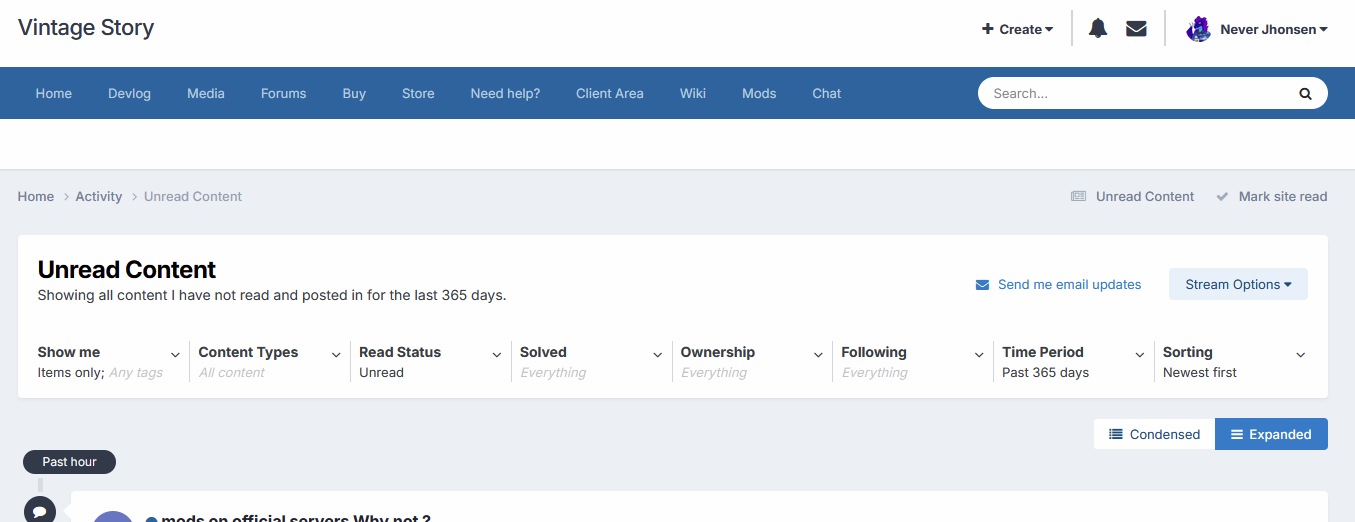Expand the Content Types filter
Viewport: 1355px width, 522px height.
click(x=269, y=361)
